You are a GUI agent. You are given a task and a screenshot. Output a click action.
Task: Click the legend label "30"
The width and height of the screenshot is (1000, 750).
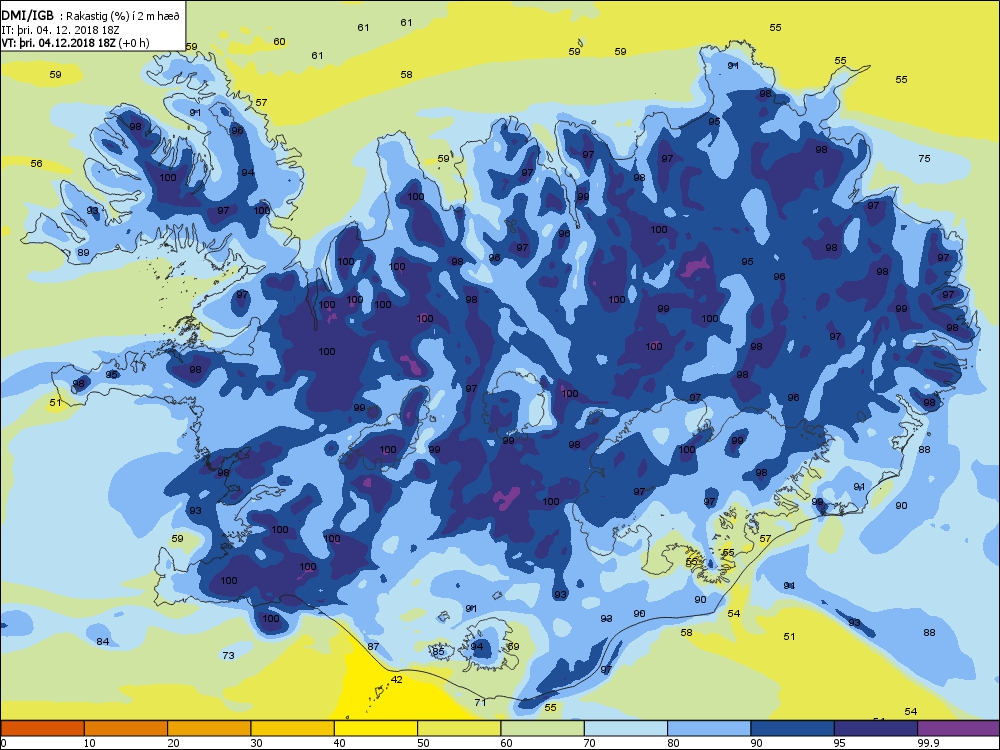point(256,743)
